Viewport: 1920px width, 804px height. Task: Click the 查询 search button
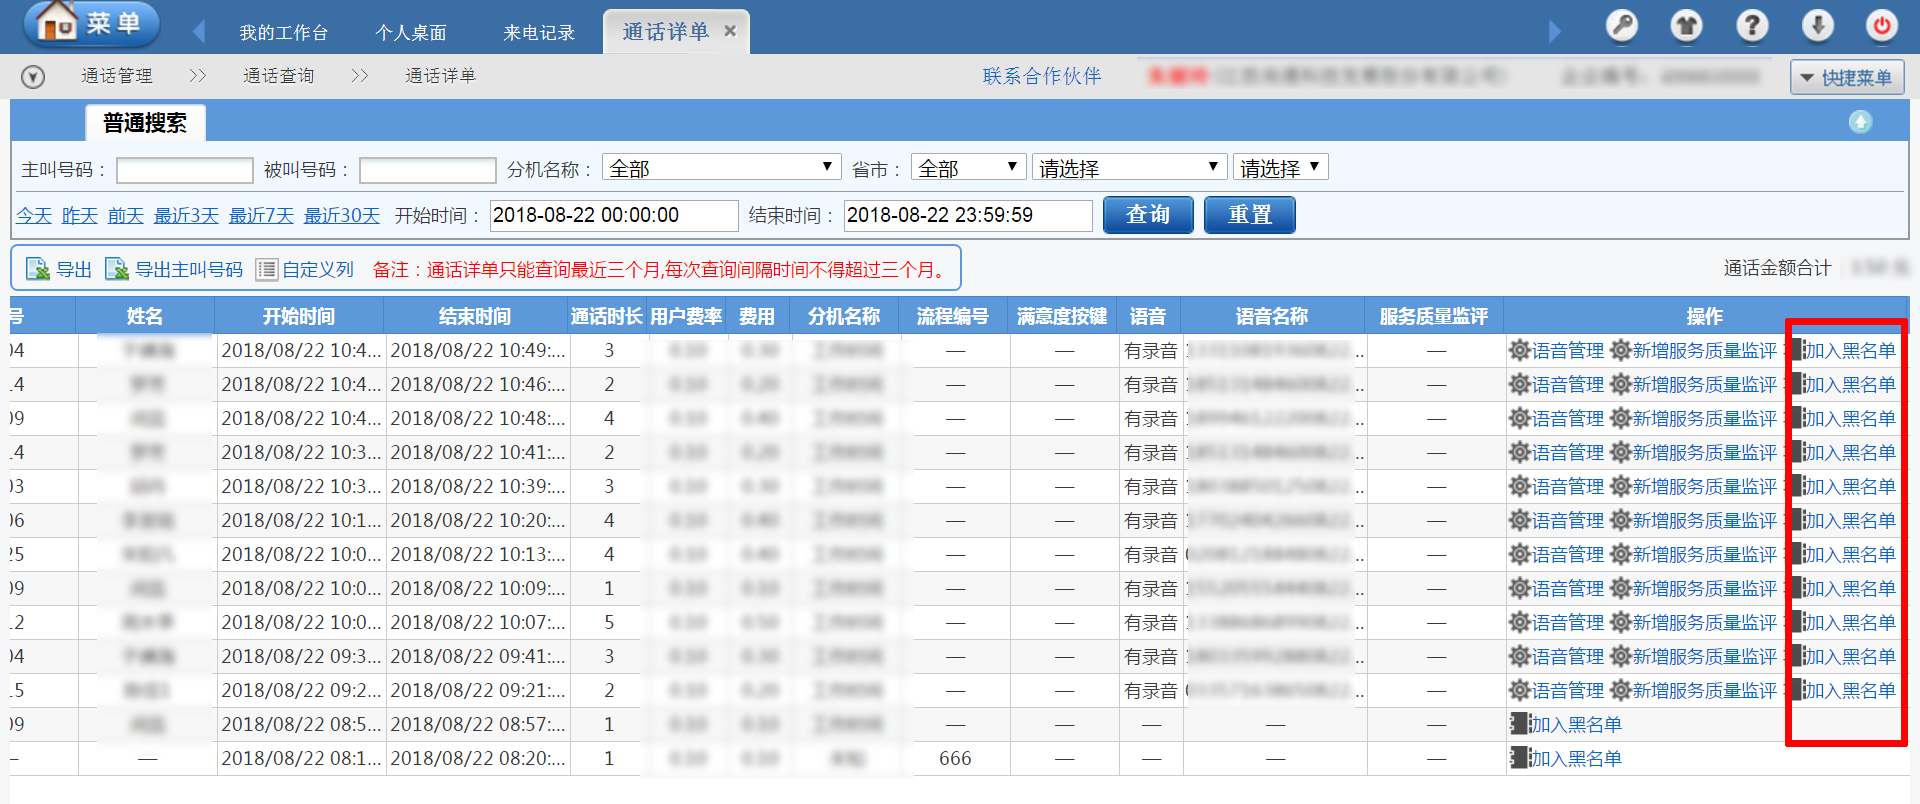tap(1147, 215)
